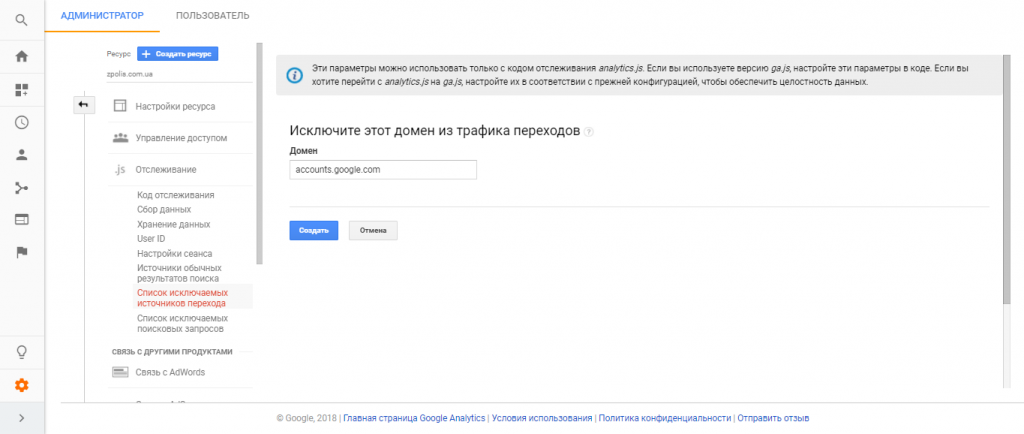Open Настройки ресурса in the resource menu
The image size is (1024, 434).
[175, 106]
